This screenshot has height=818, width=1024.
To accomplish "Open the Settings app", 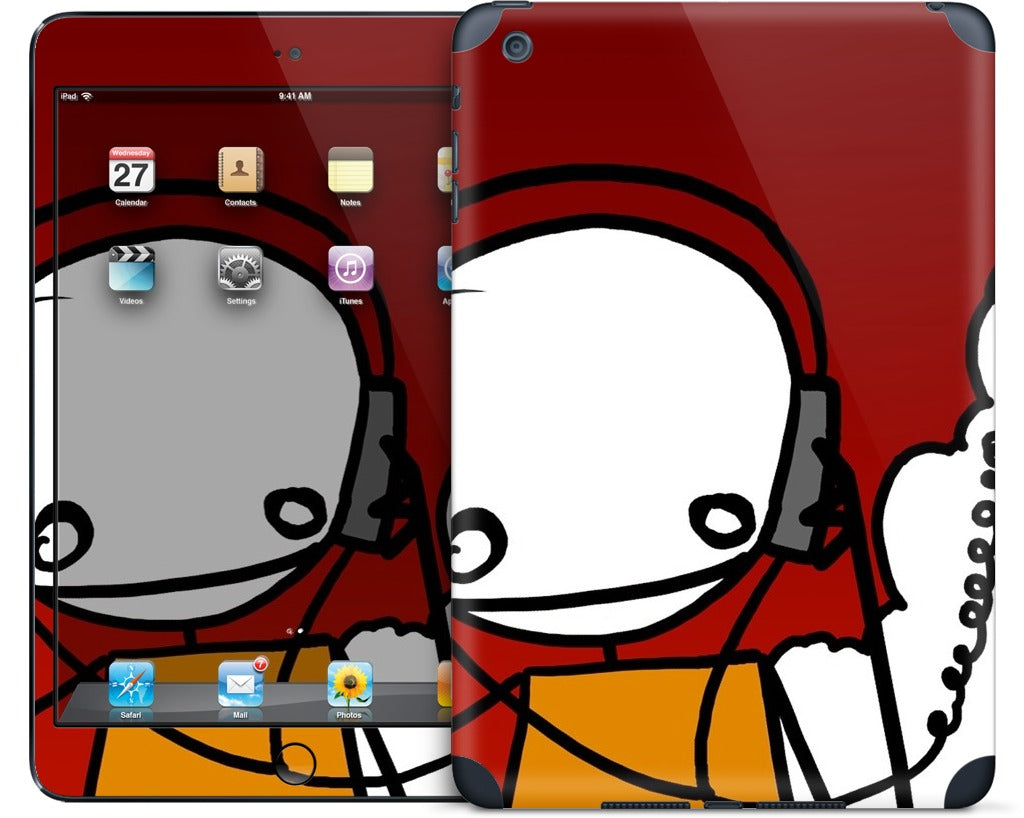I will (x=240, y=268).
